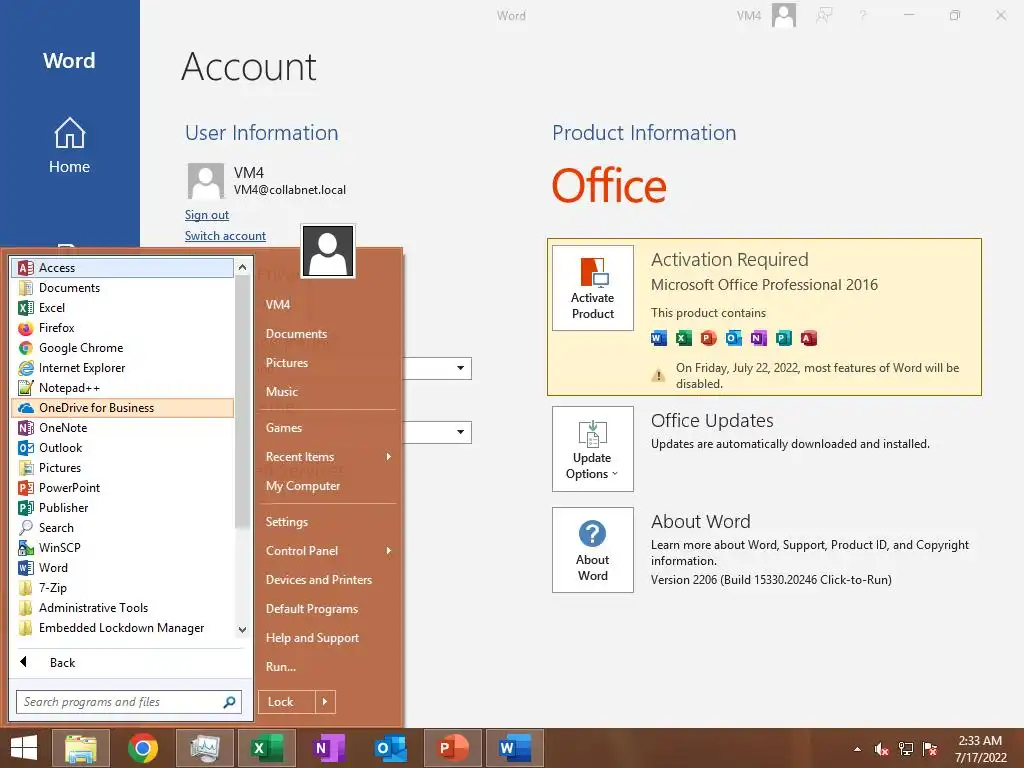
Task: Launch Google Chrome from the Start menu list
Action: pyautogui.click(x=122, y=348)
